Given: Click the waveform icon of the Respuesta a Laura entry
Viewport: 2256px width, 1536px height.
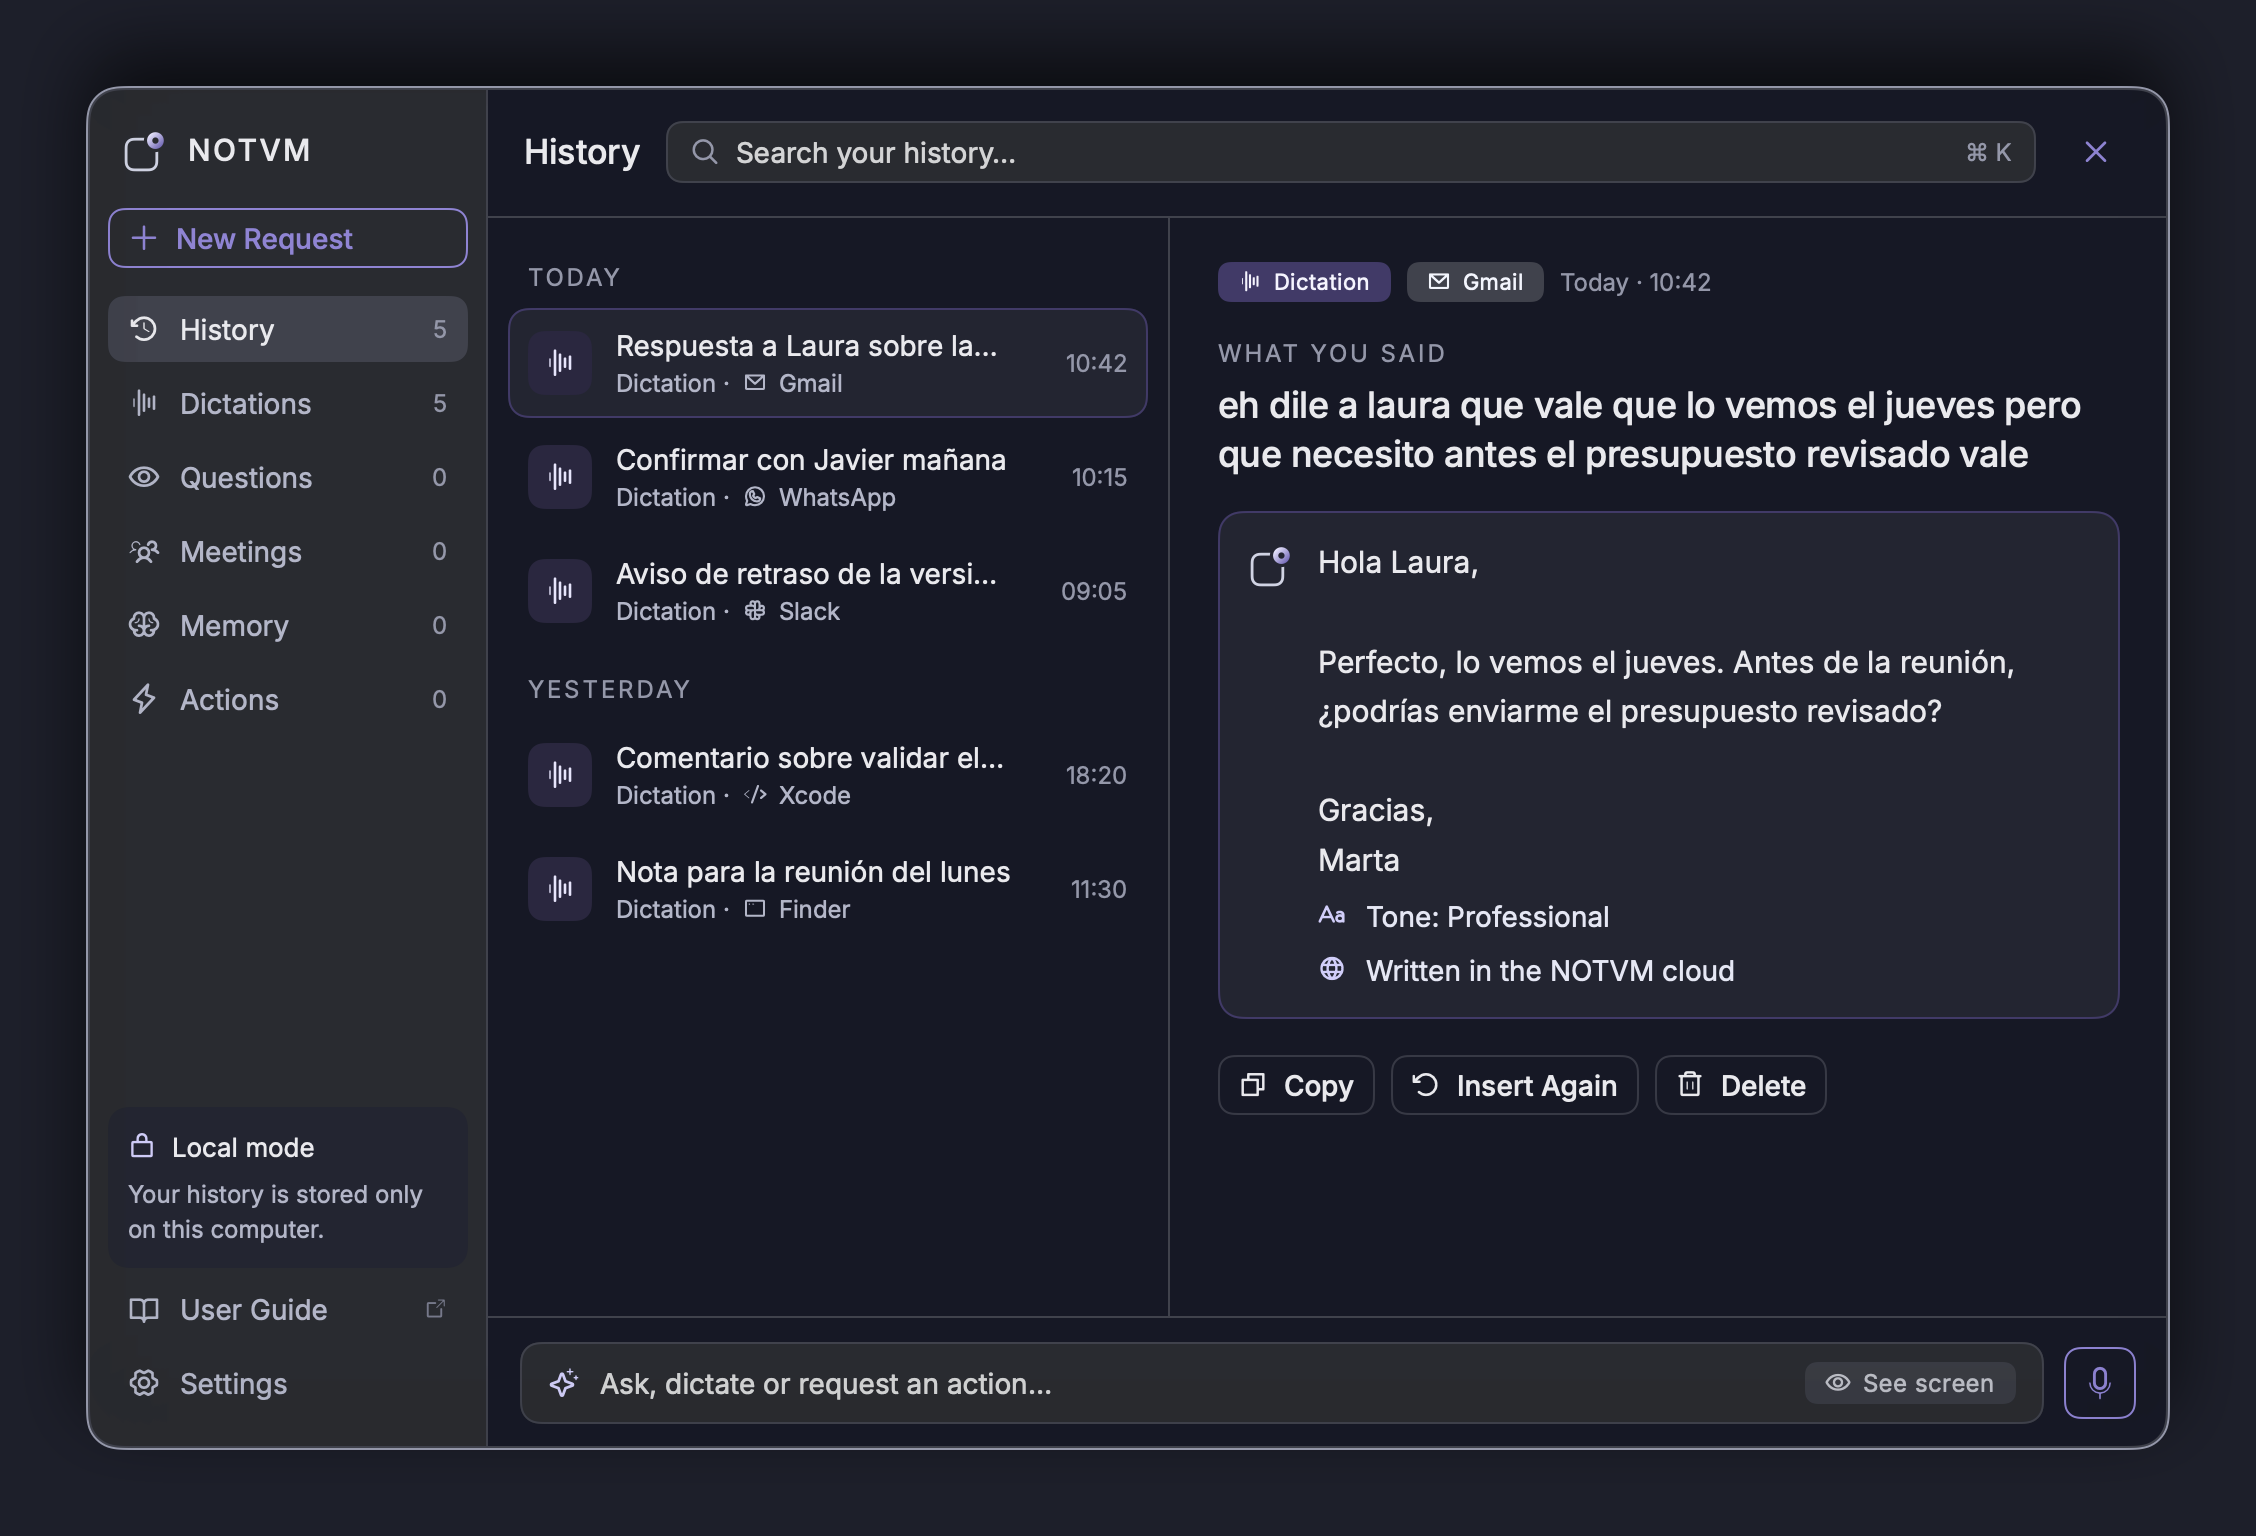Looking at the screenshot, I should tap(560, 363).
